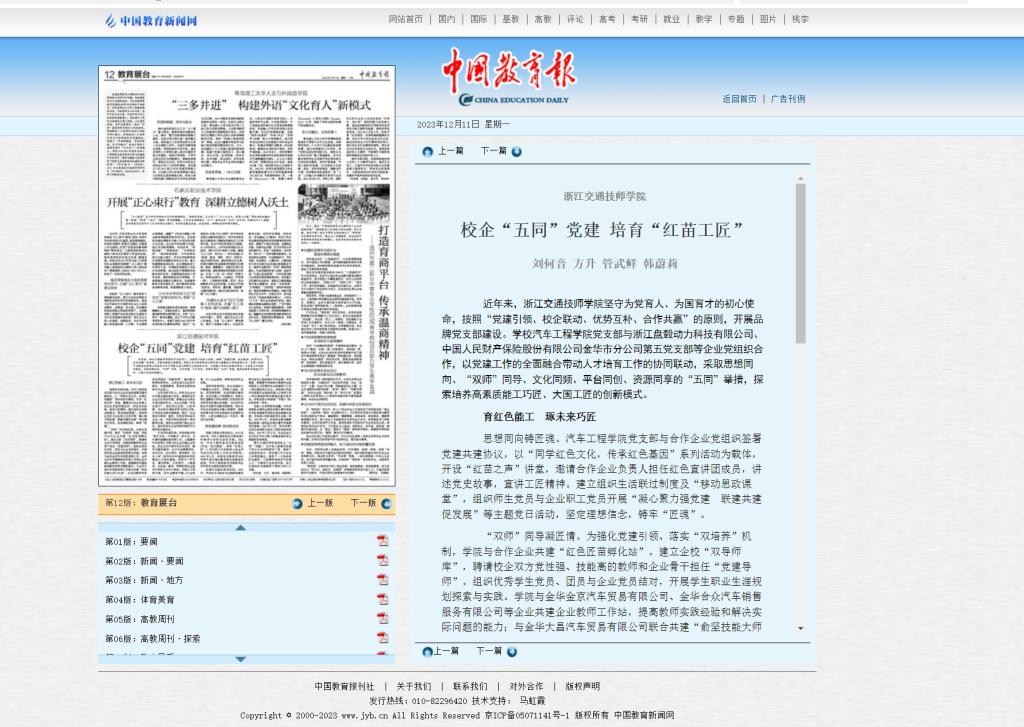1024x727 pixels.
Task: Open the 高考 navigation item
Action: point(607,20)
